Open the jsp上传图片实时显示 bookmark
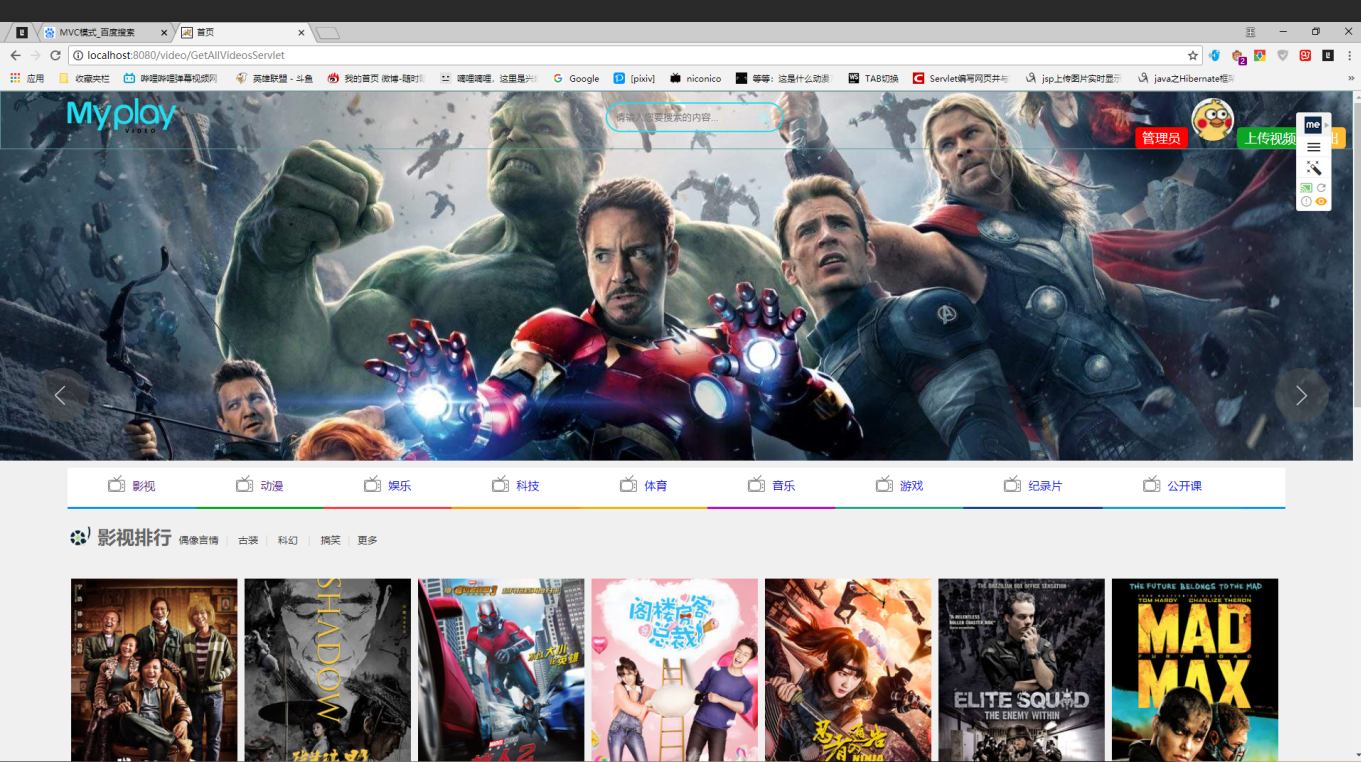Viewport: 1361px width, 762px height. click(x=1073, y=78)
